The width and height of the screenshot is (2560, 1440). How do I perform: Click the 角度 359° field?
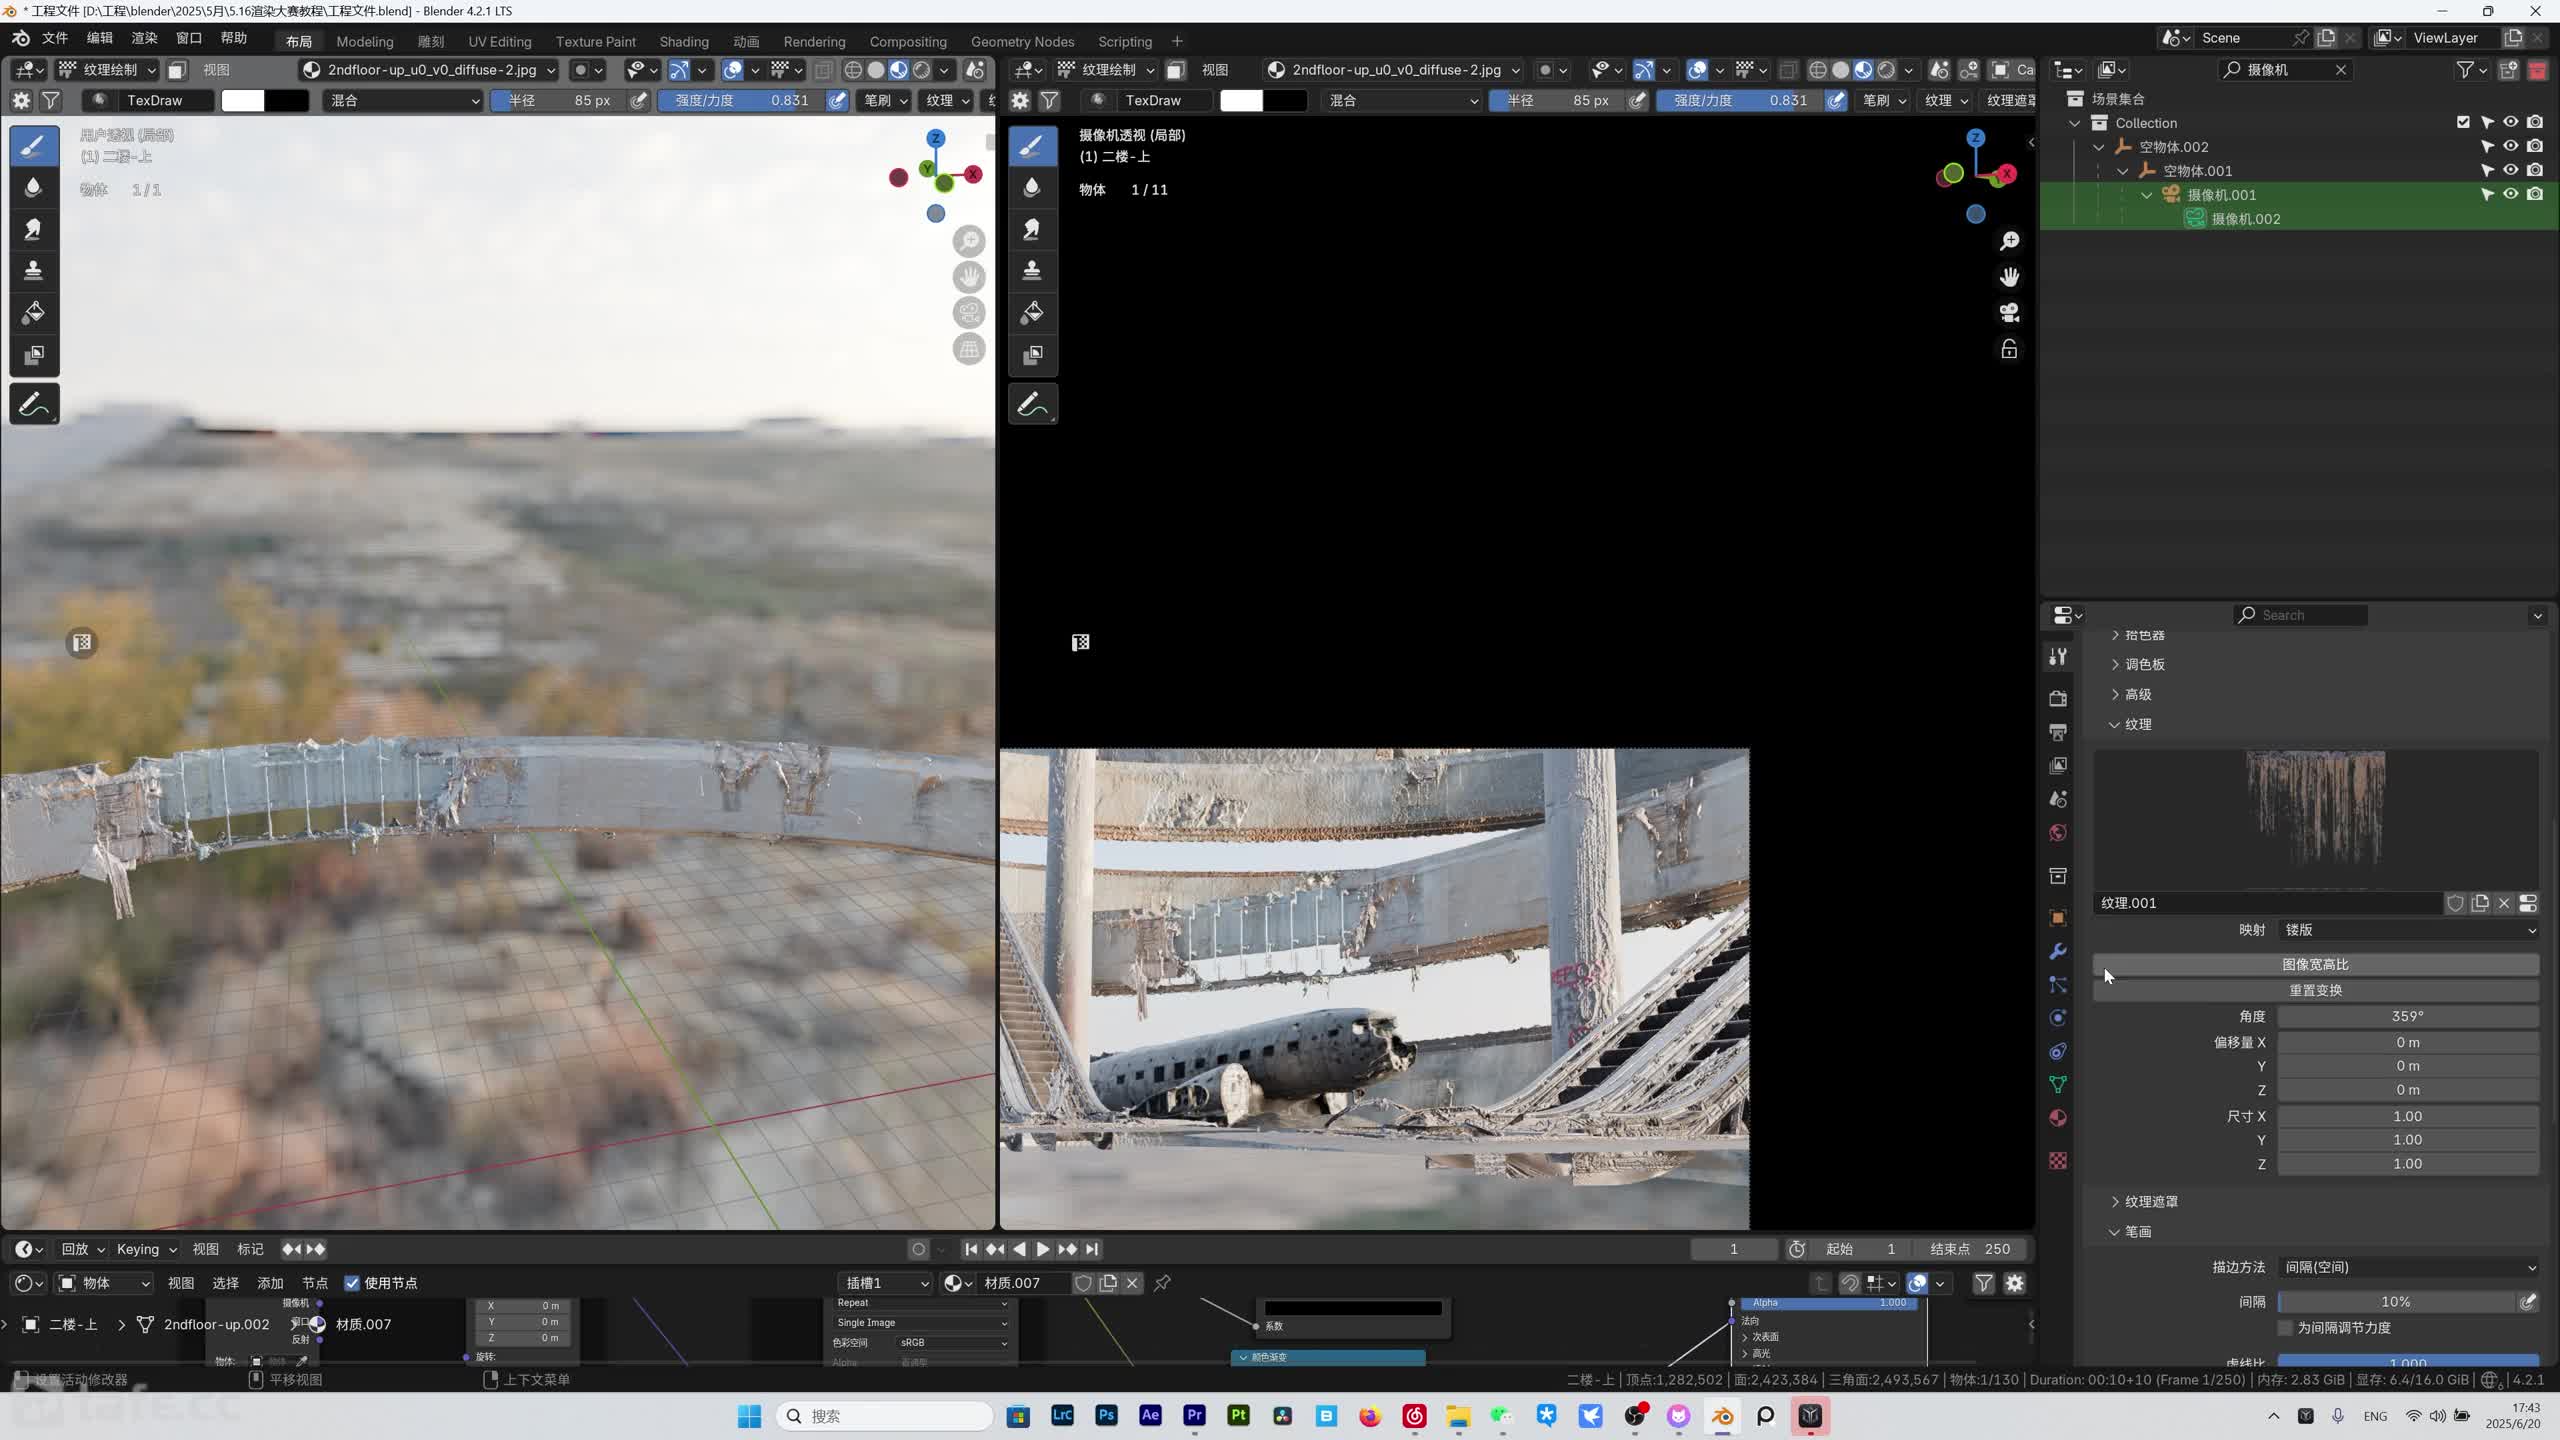click(2408, 1016)
